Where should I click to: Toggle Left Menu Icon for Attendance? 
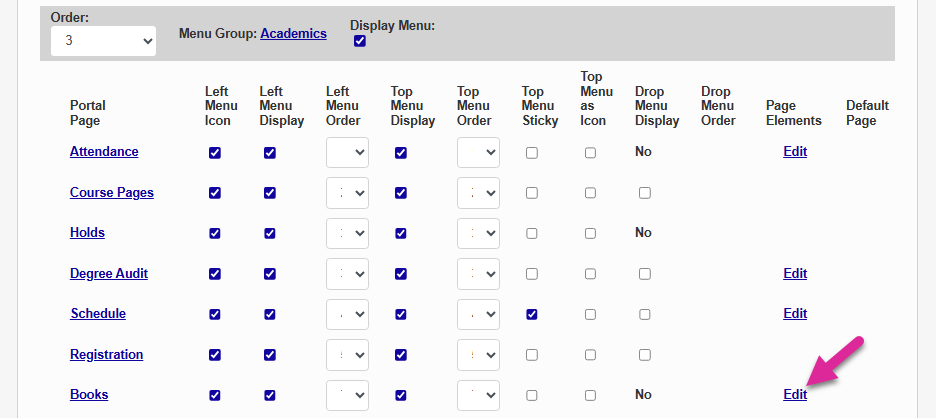pyautogui.click(x=215, y=153)
